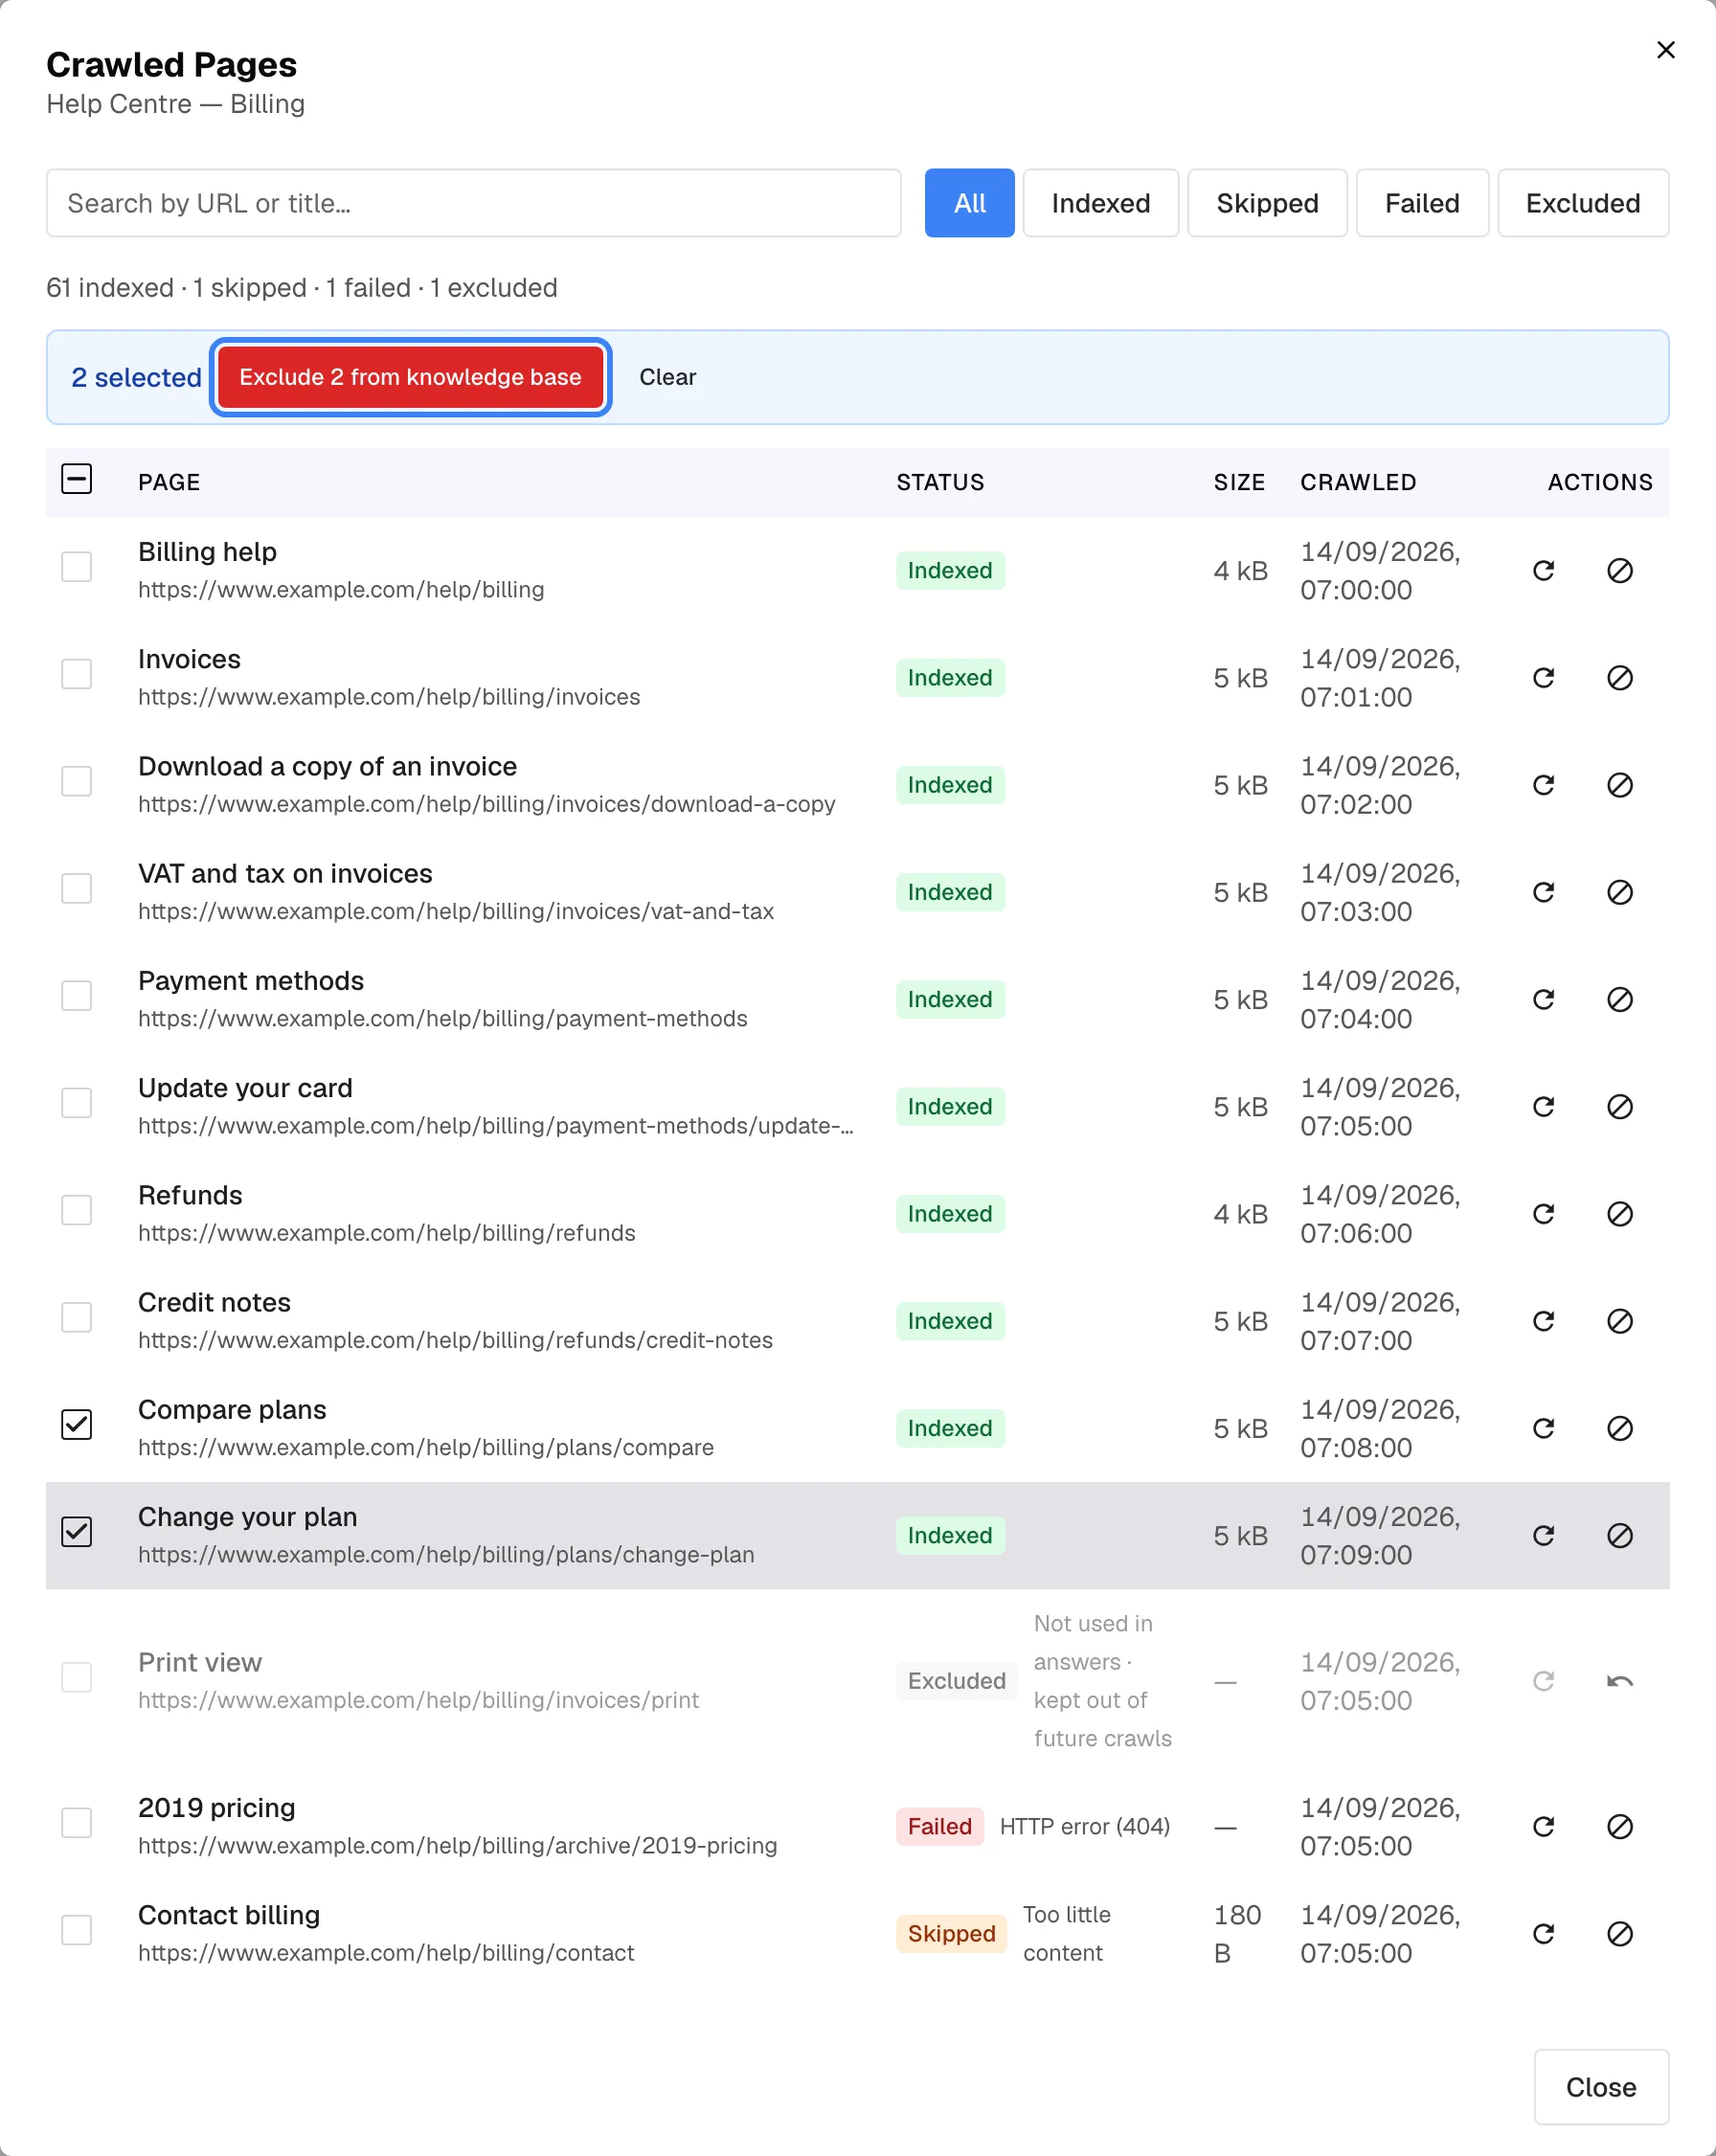Re-crawl the Credit notes page
This screenshot has height=2156, width=1716.
click(x=1543, y=1321)
